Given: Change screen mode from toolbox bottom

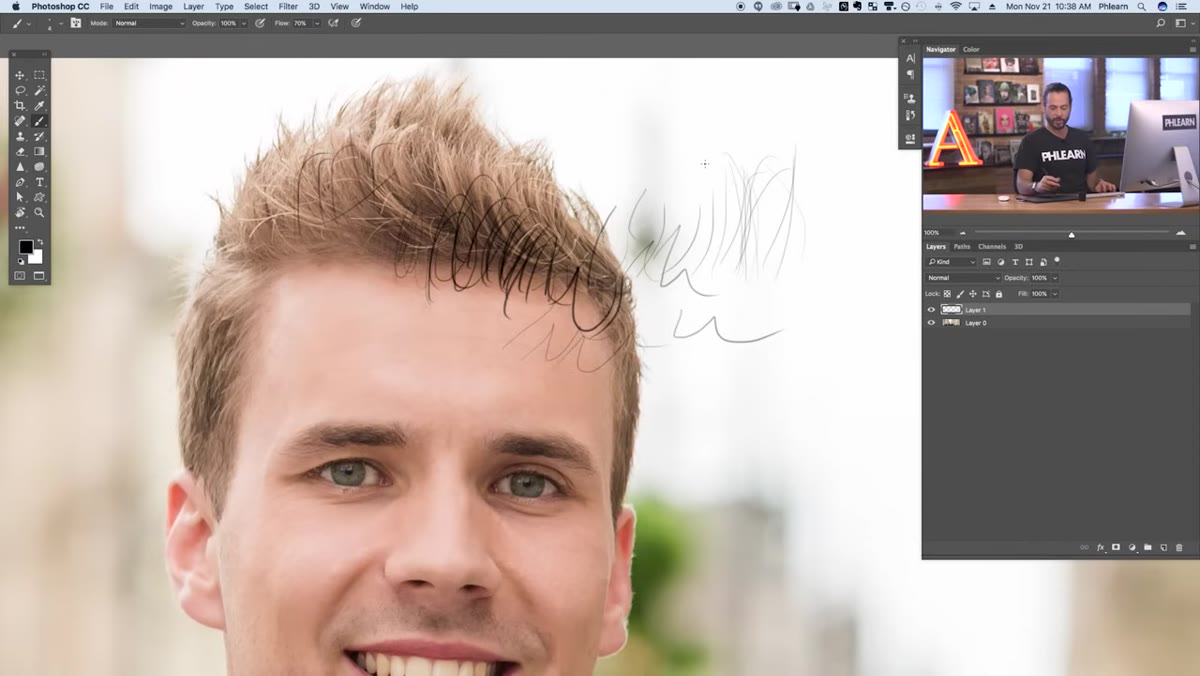Looking at the screenshot, I should point(40,276).
